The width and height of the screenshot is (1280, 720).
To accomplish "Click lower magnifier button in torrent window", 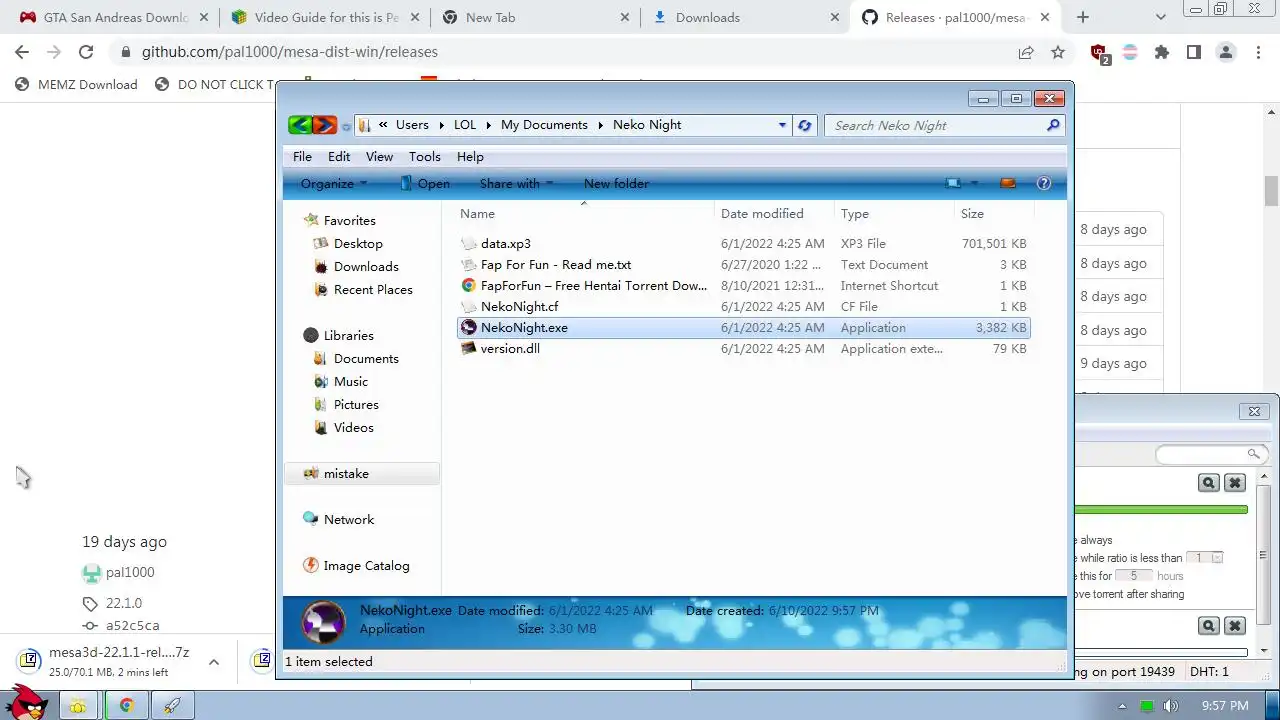I will coord(1209,625).
